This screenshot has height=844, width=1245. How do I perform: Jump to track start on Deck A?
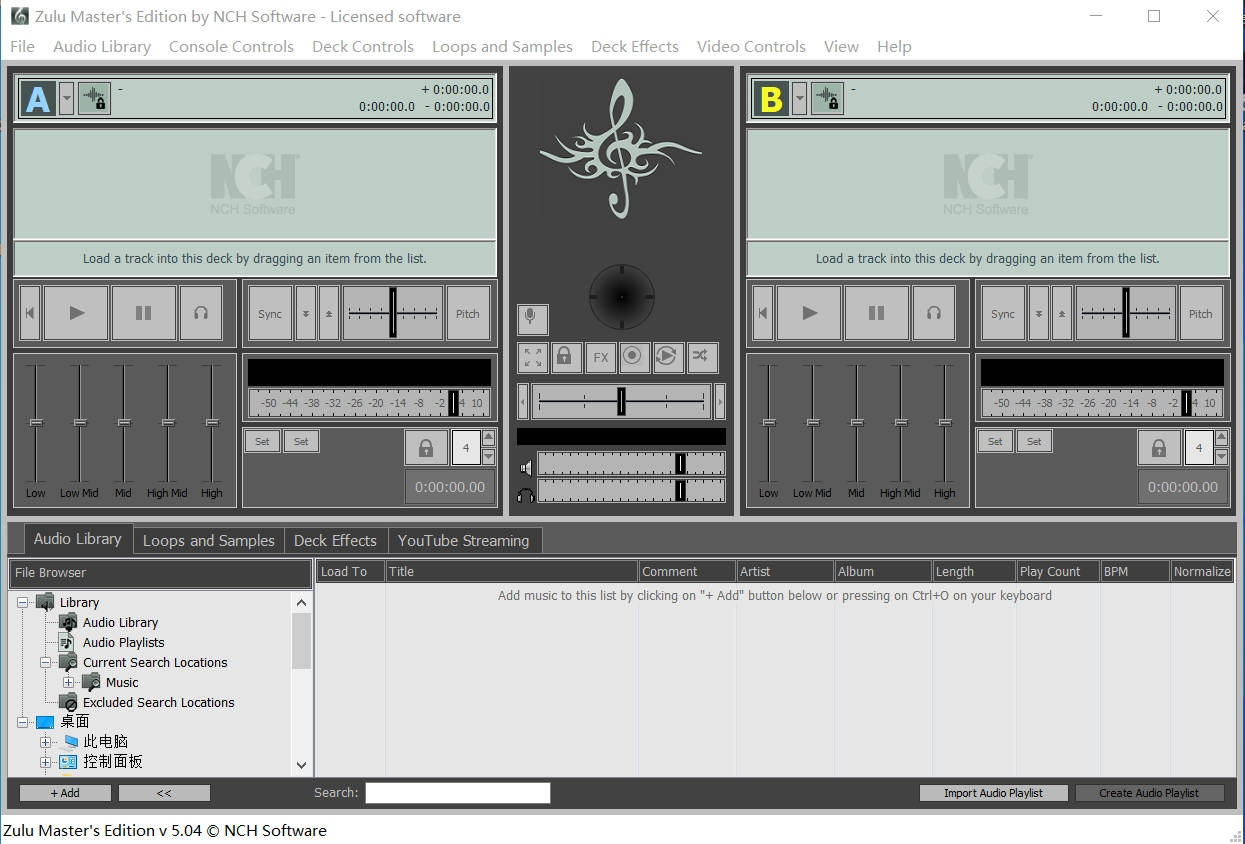pos(30,313)
